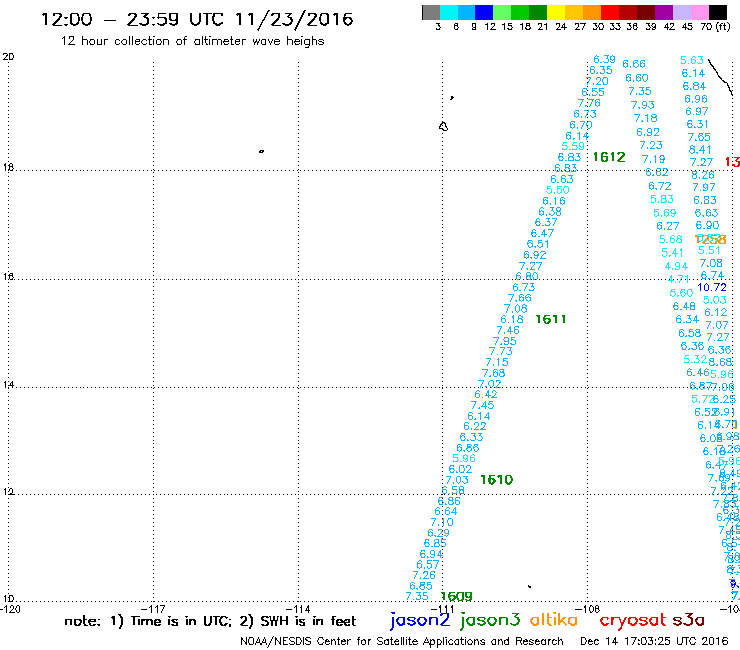Viewport: 740px width, 650px height.
Task: Click the '12 hour collection of altimeter wave heighs' subtitle
Action: [193, 41]
